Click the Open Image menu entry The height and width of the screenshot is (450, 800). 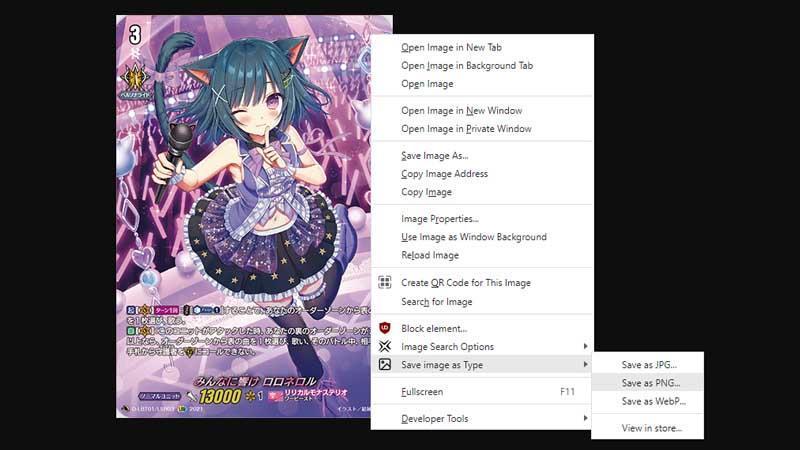pos(482,84)
